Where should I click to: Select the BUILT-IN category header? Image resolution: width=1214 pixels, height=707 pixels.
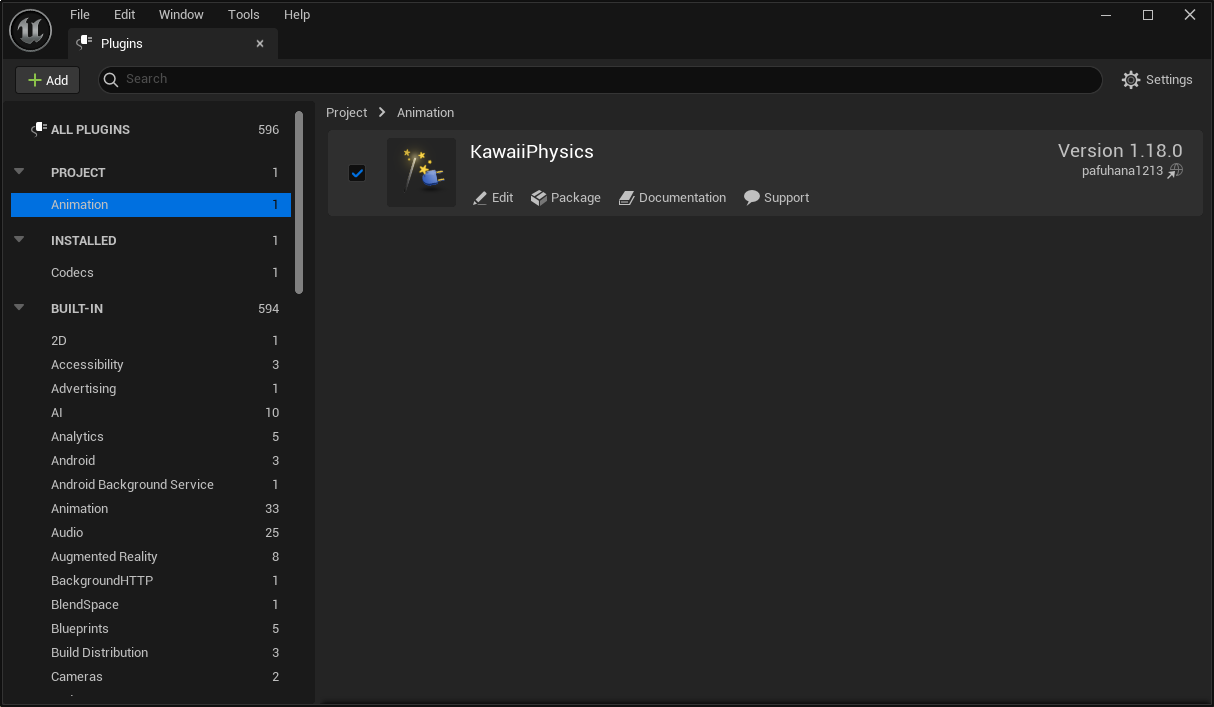coord(151,309)
